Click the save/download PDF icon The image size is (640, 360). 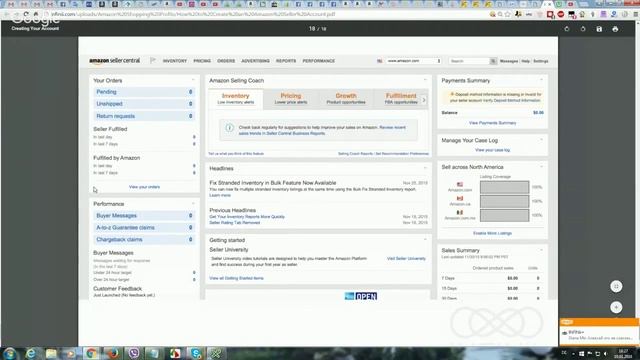coord(599,29)
